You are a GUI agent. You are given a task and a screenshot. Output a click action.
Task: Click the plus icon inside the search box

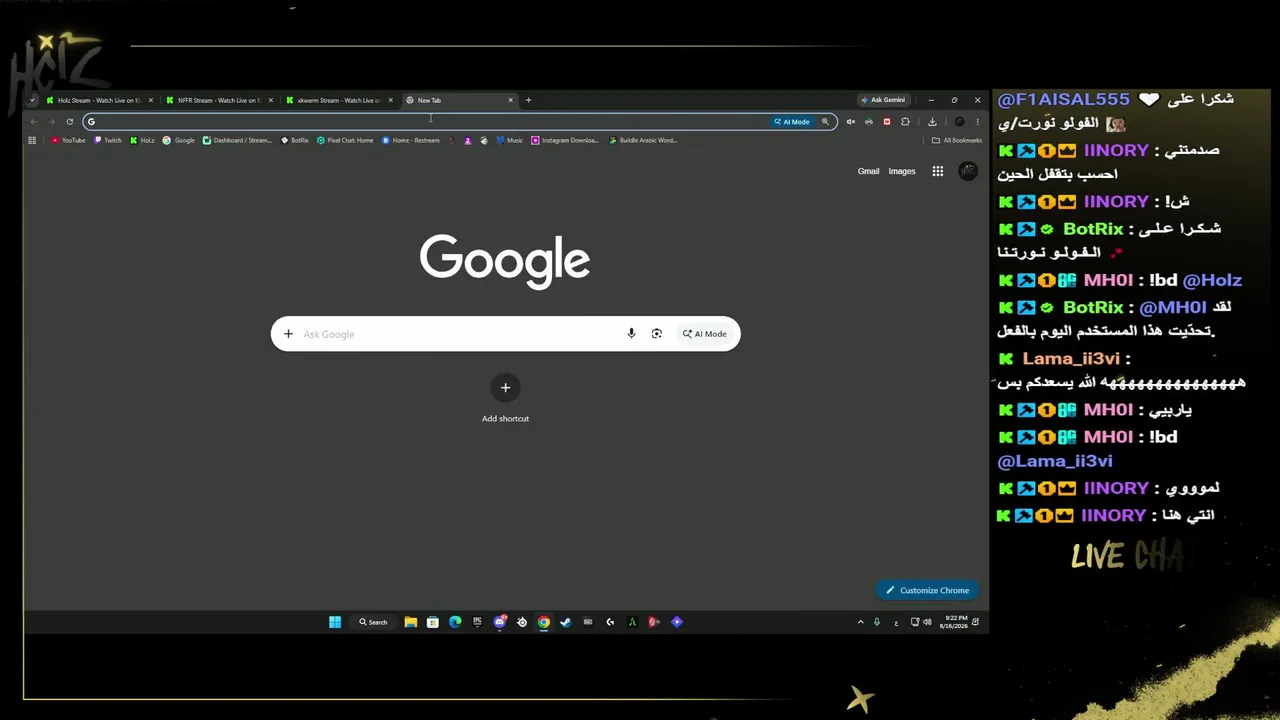[x=288, y=334]
